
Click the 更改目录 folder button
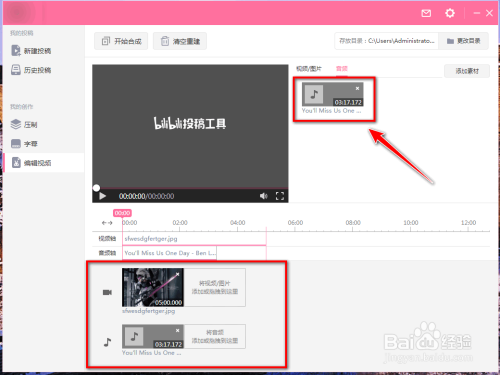(464, 41)
